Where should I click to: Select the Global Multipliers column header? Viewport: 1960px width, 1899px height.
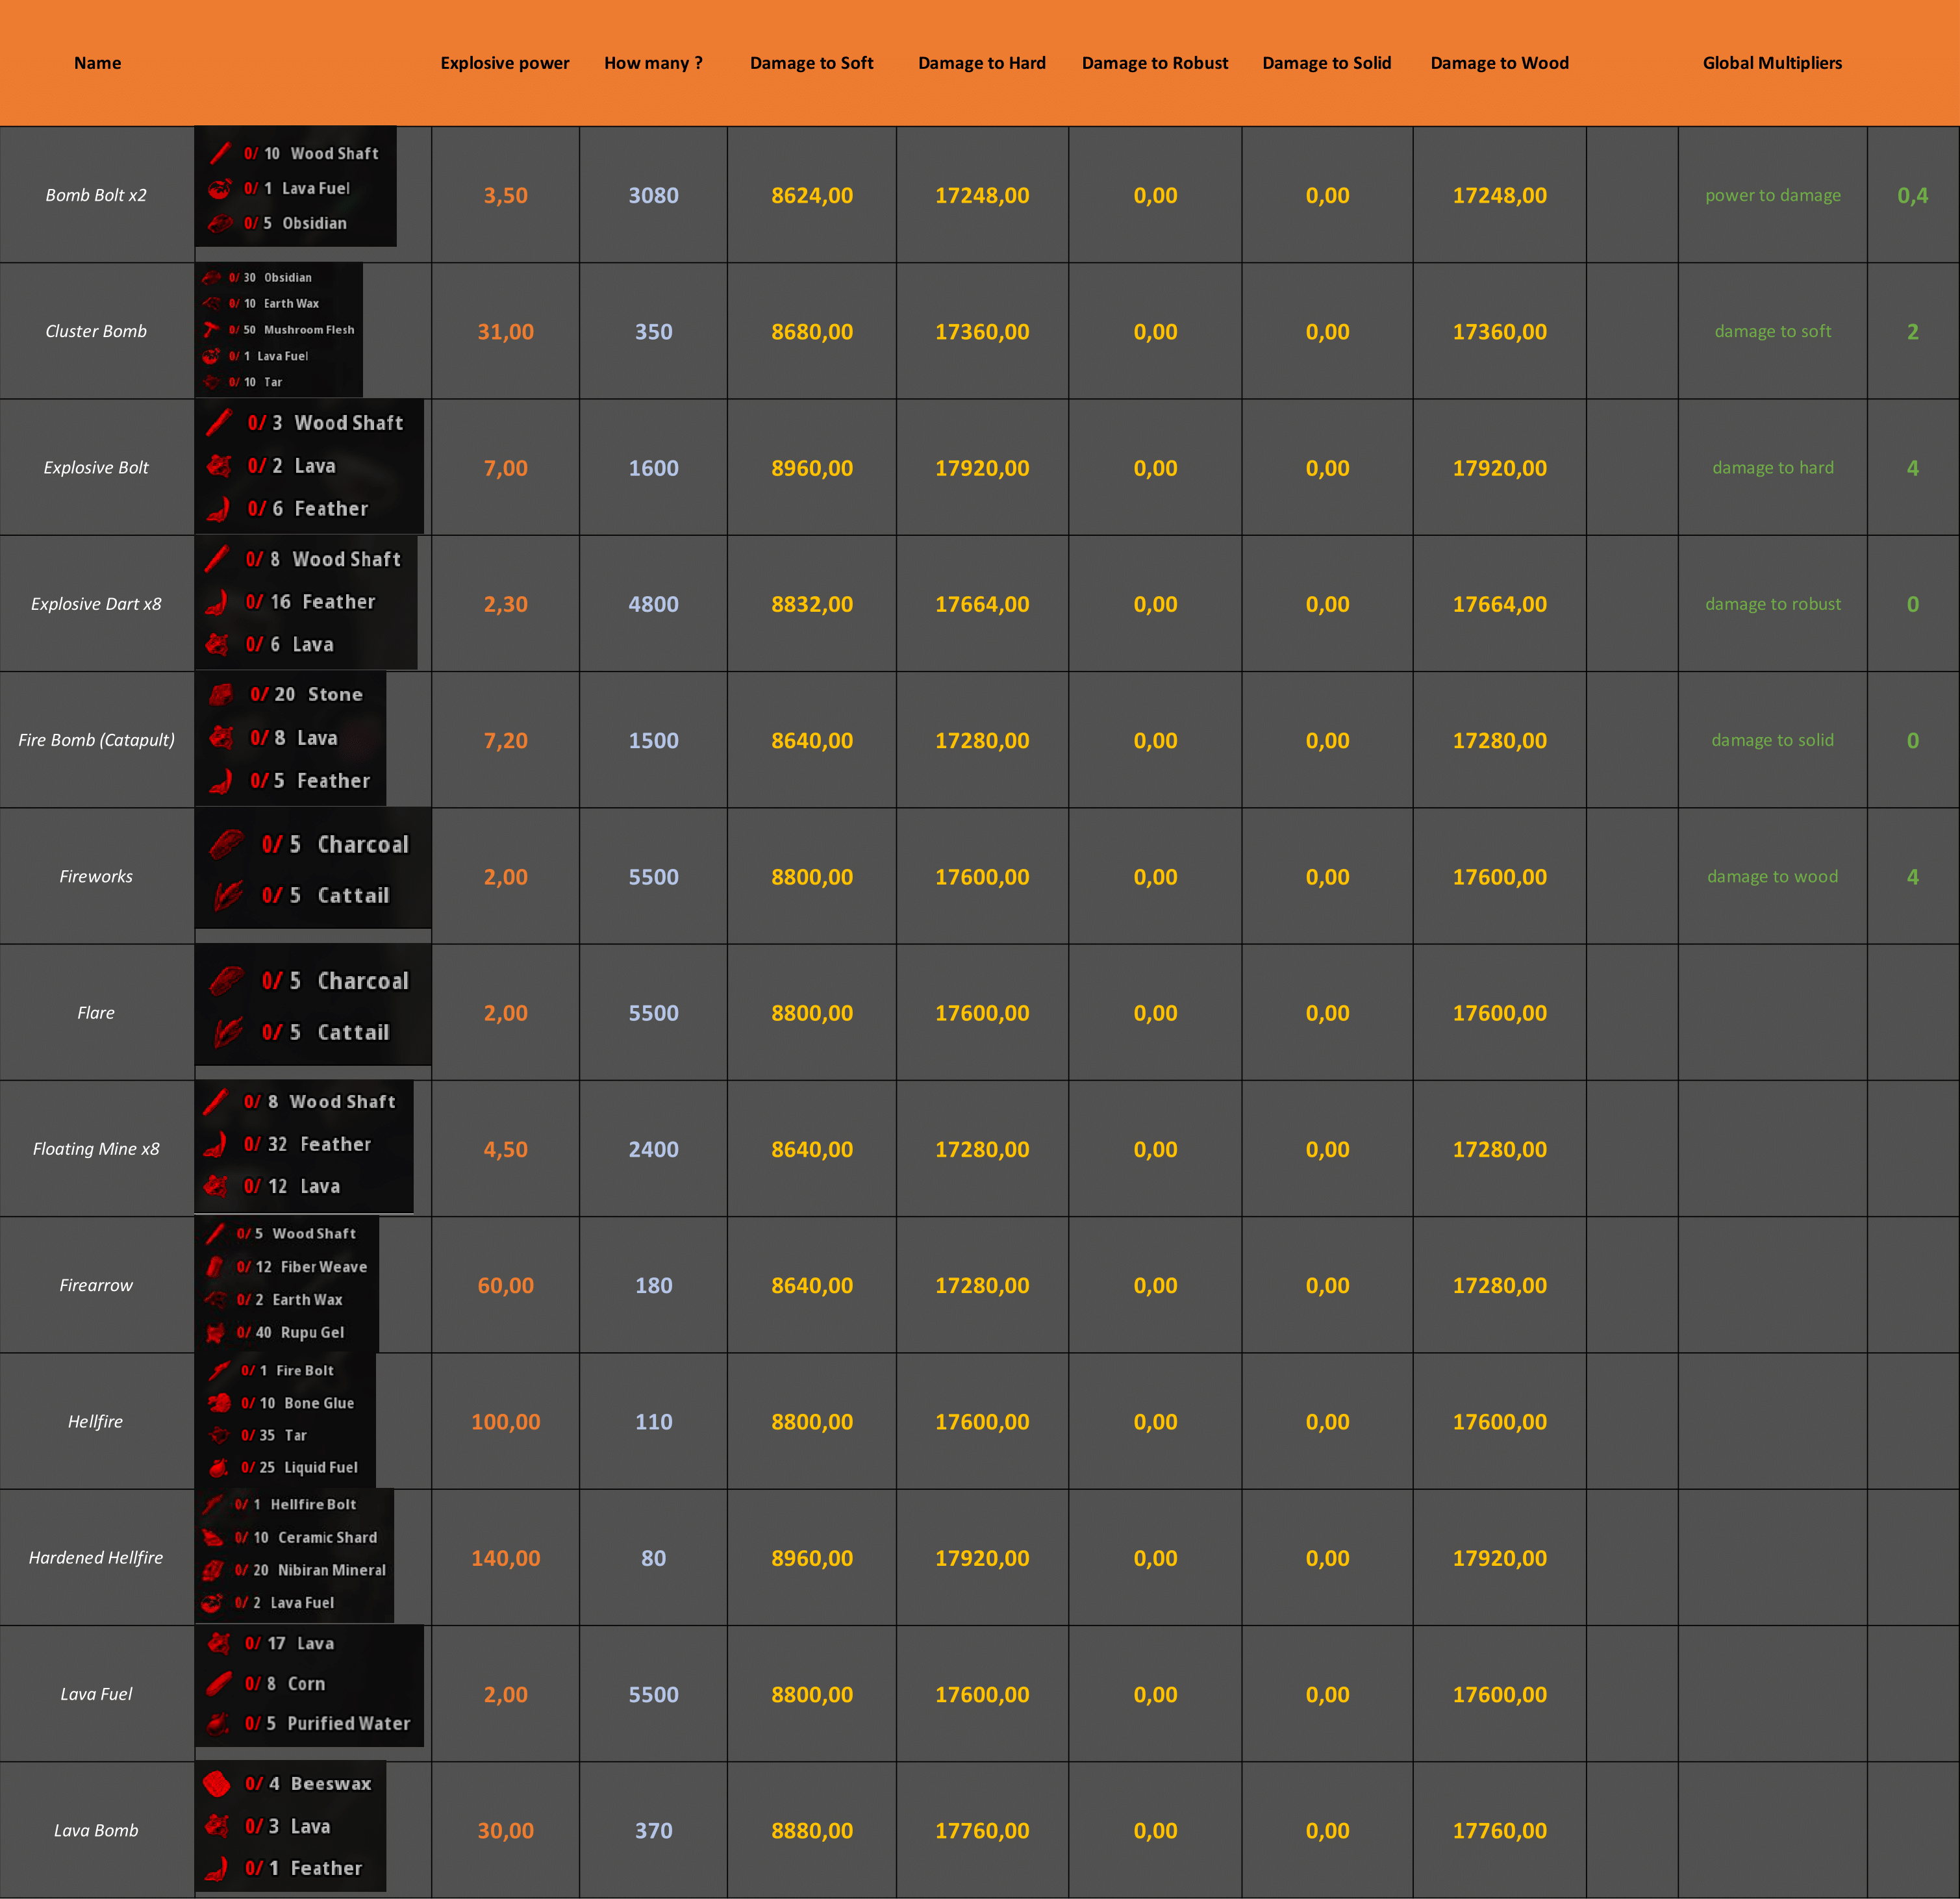tap(1771, 63)
